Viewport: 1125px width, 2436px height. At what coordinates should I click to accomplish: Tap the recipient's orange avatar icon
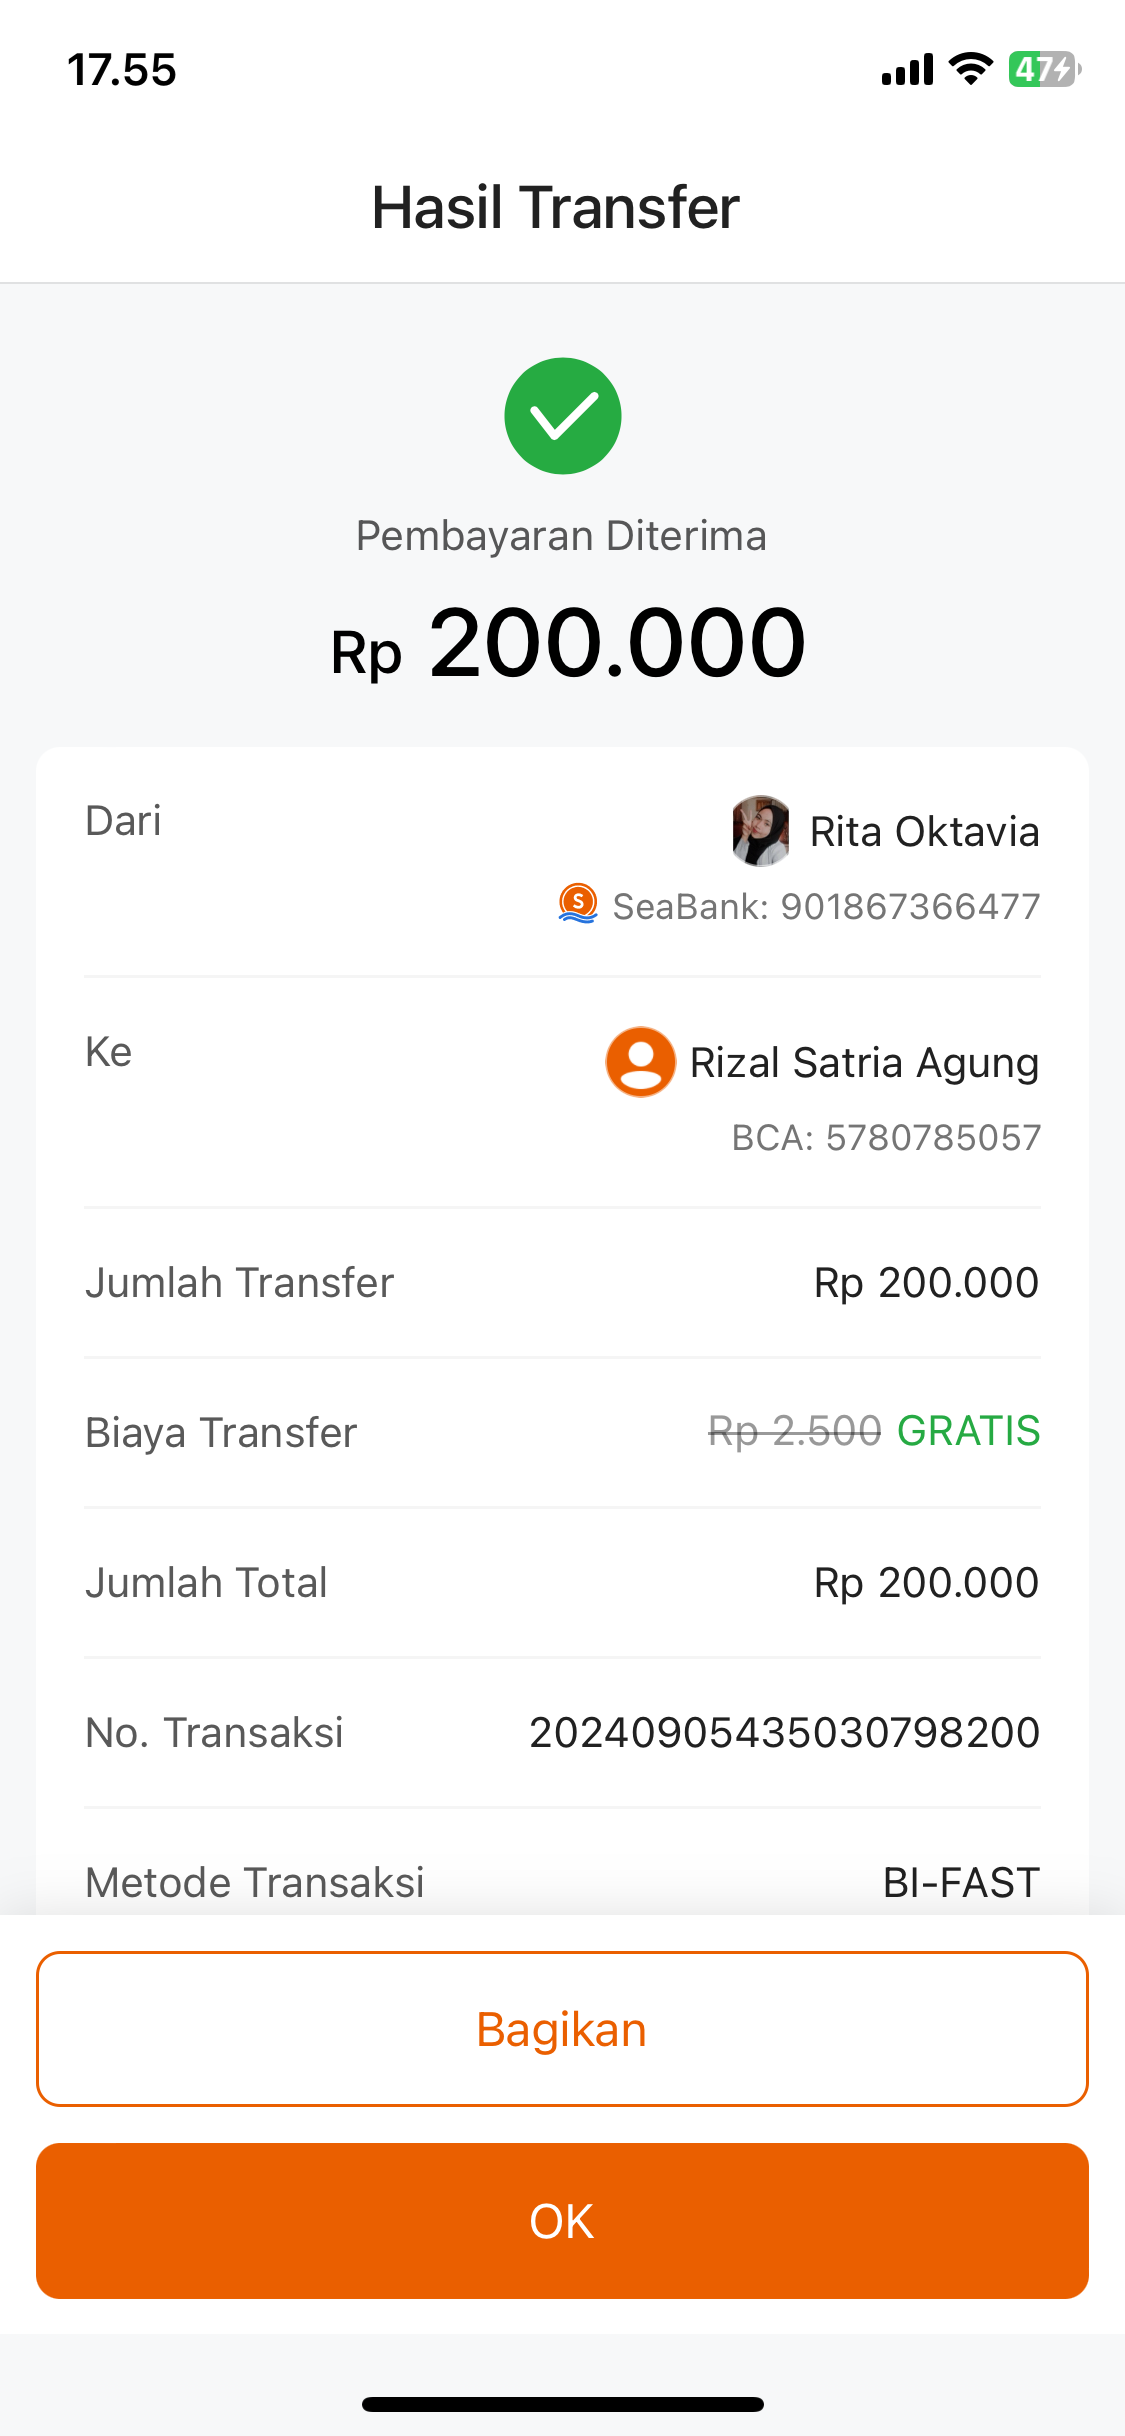(x=640, y=1062)
